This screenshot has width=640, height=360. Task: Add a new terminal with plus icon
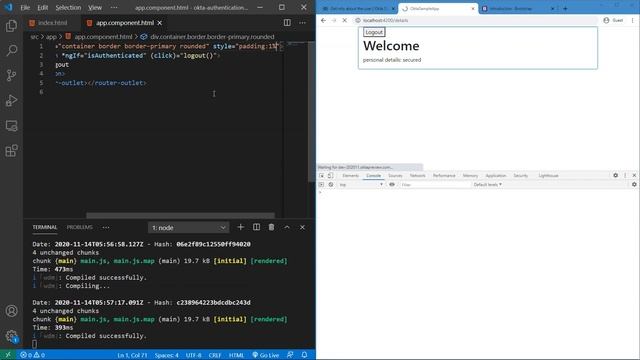click(x=240, y=227)
